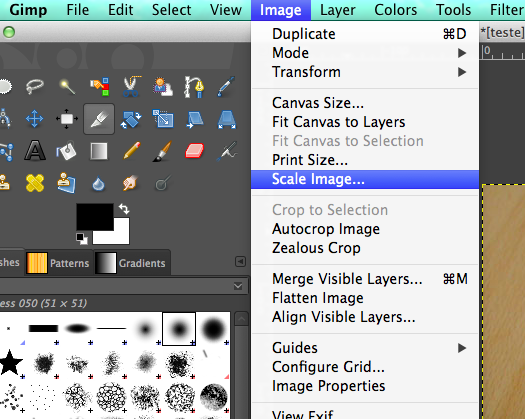This screenshot has width=525, height=419.
Task: Select the Shear tool
Action: coord(195,119)
